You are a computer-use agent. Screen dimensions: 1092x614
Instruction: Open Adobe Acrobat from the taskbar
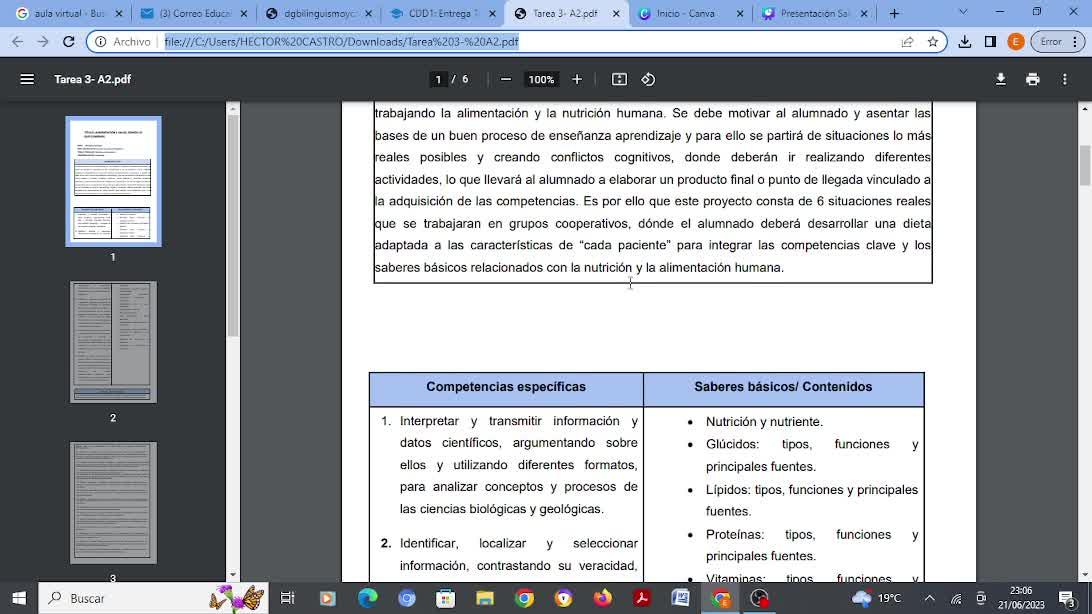tap(642, 598)
